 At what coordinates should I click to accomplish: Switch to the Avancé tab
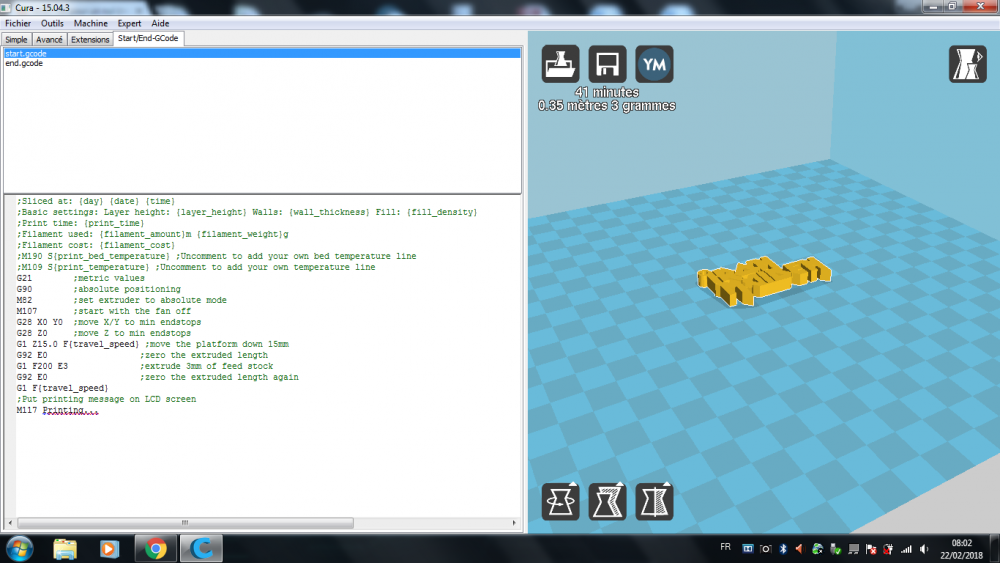click(x=49, y=40)
